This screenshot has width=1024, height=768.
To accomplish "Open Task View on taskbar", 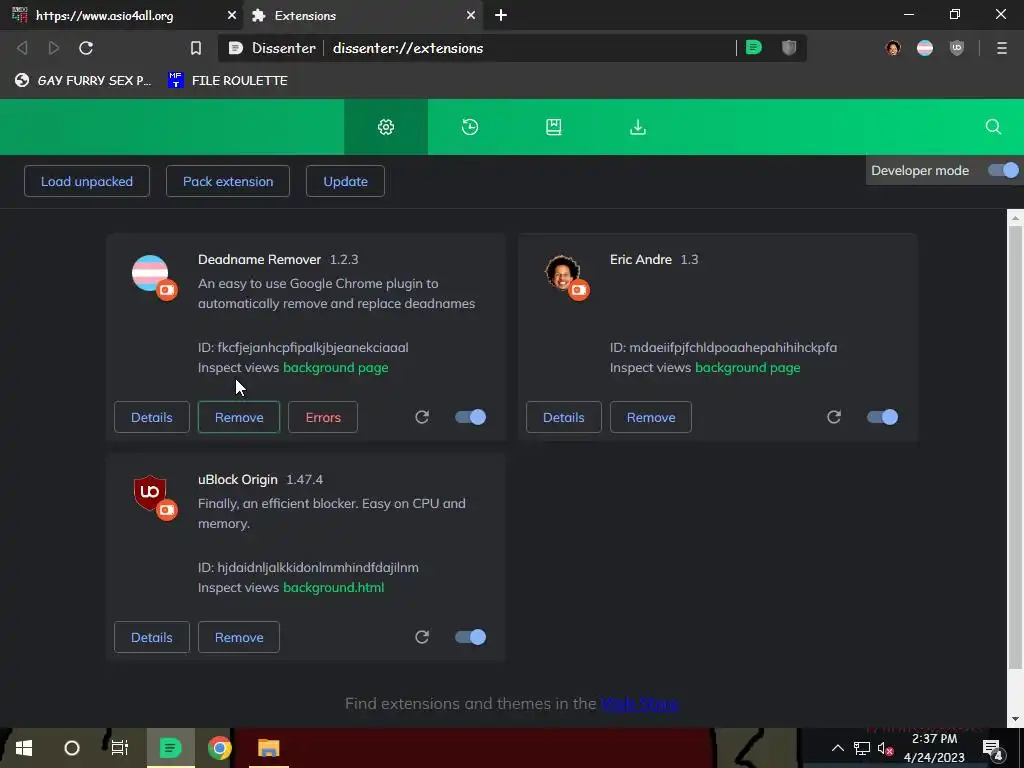I will tap(120, 748).
